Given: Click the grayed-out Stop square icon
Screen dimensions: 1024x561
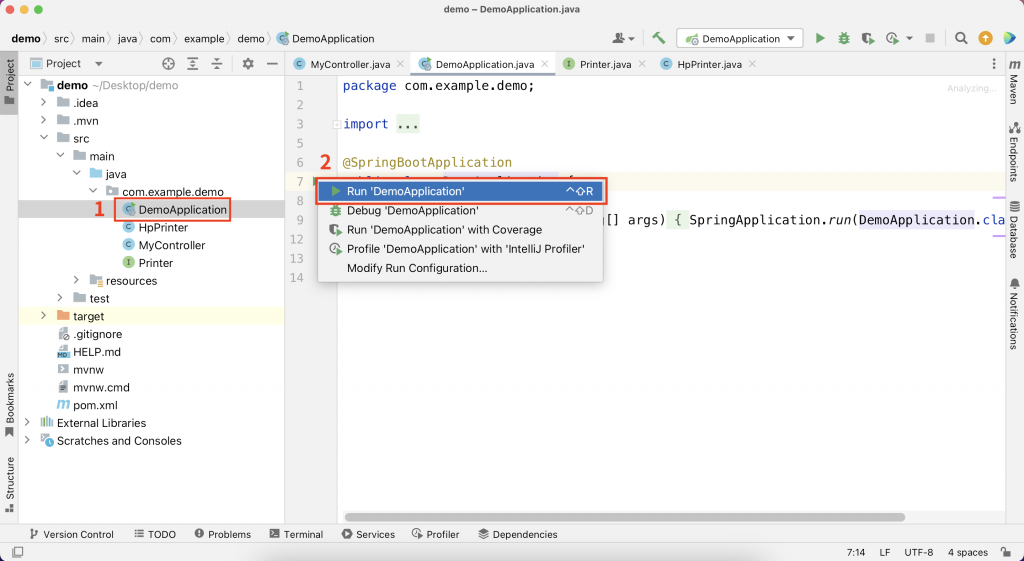Looking at the screenshot, I should [x=931, y=39].
